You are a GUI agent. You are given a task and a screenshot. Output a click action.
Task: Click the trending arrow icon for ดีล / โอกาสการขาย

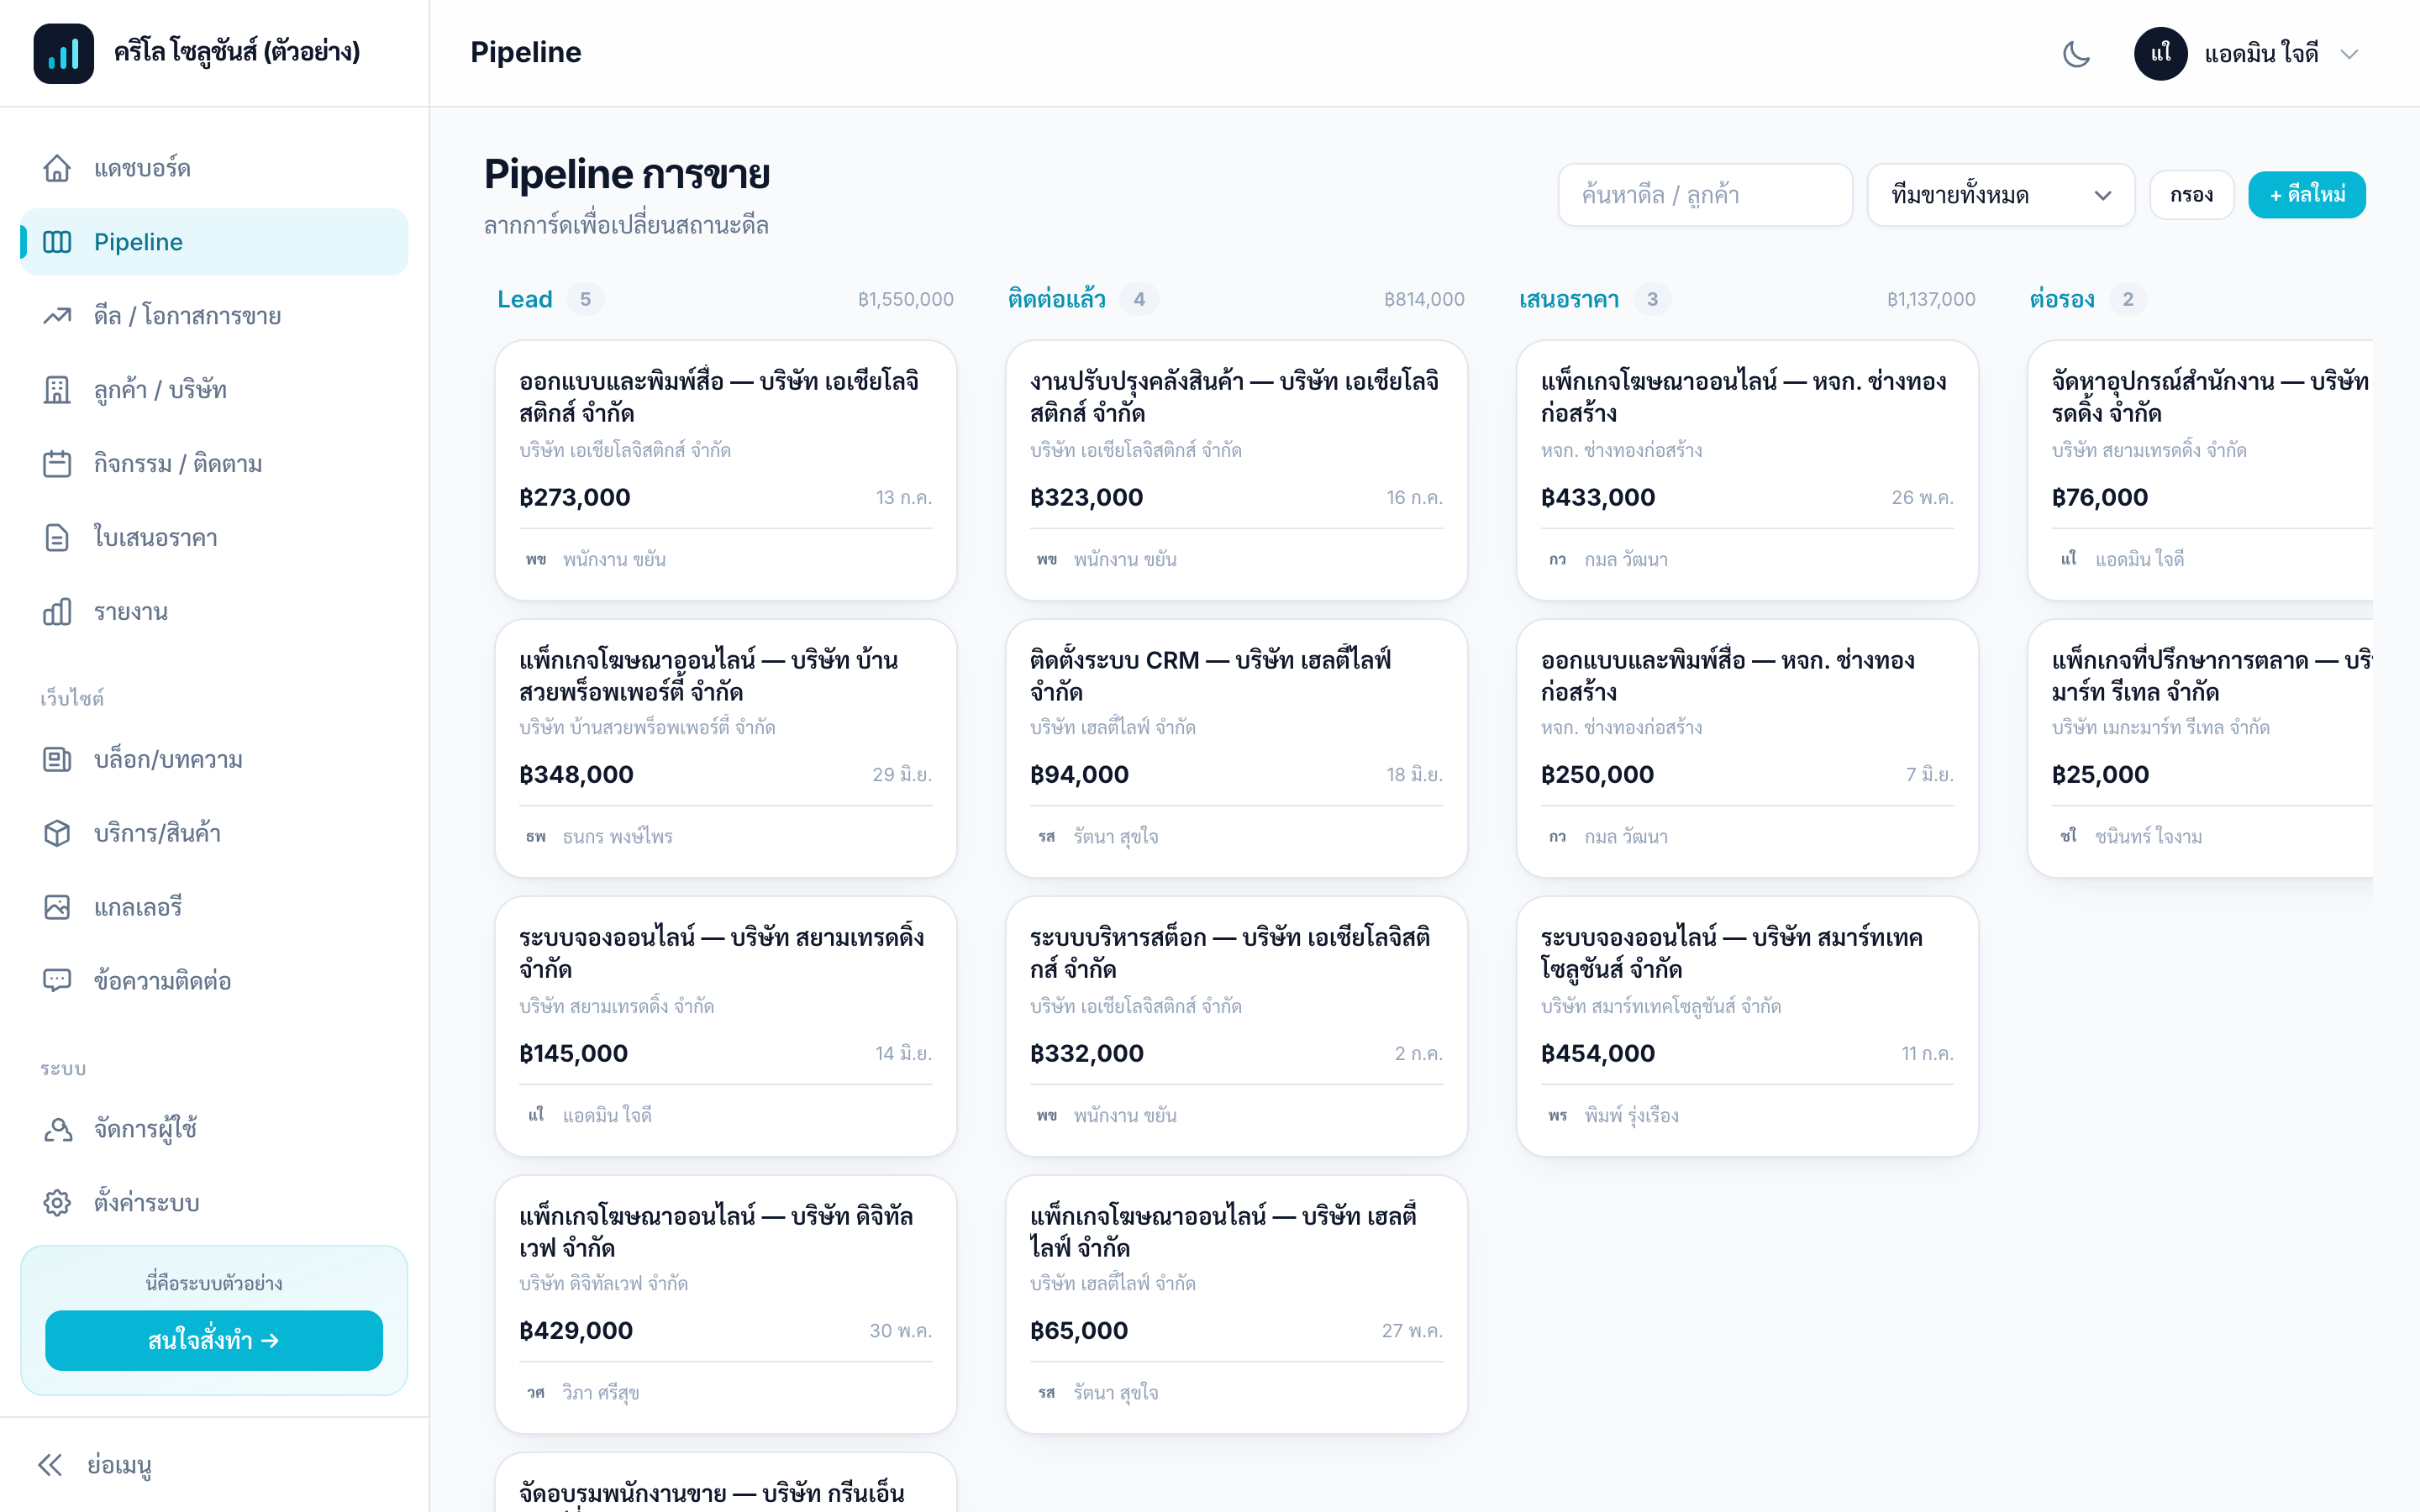(57, 316)
